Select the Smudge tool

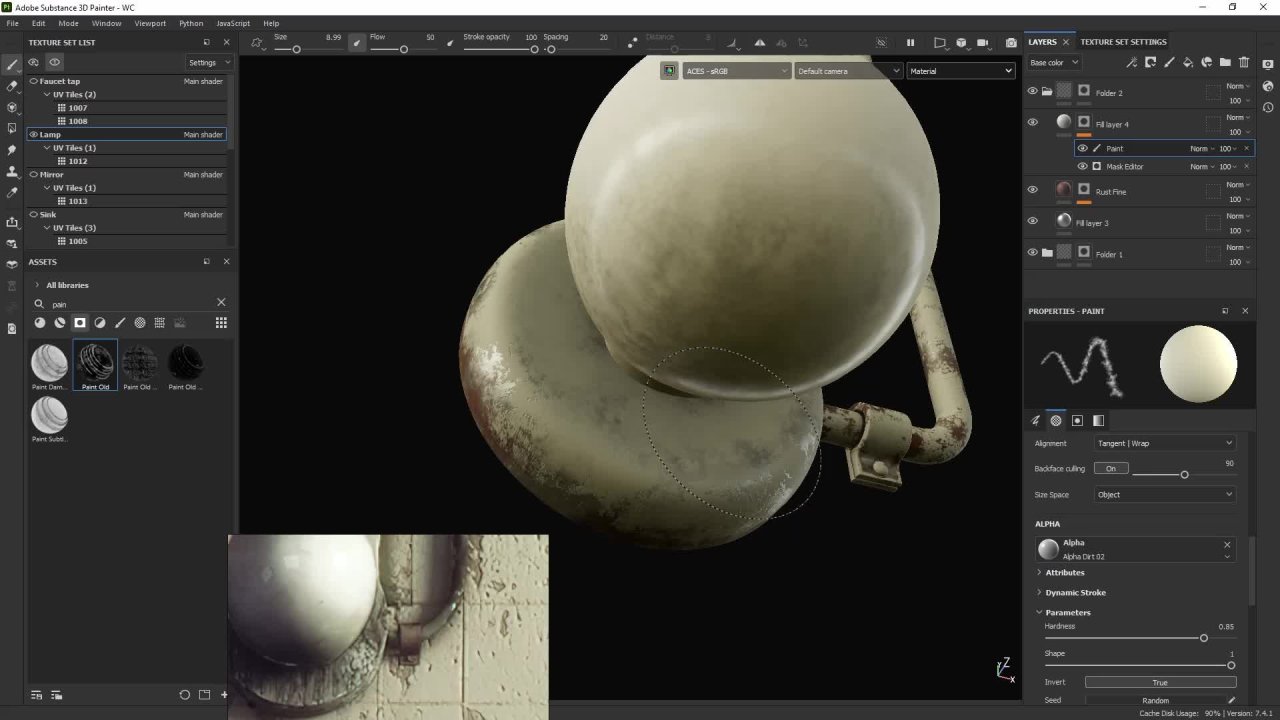point(12,150)
